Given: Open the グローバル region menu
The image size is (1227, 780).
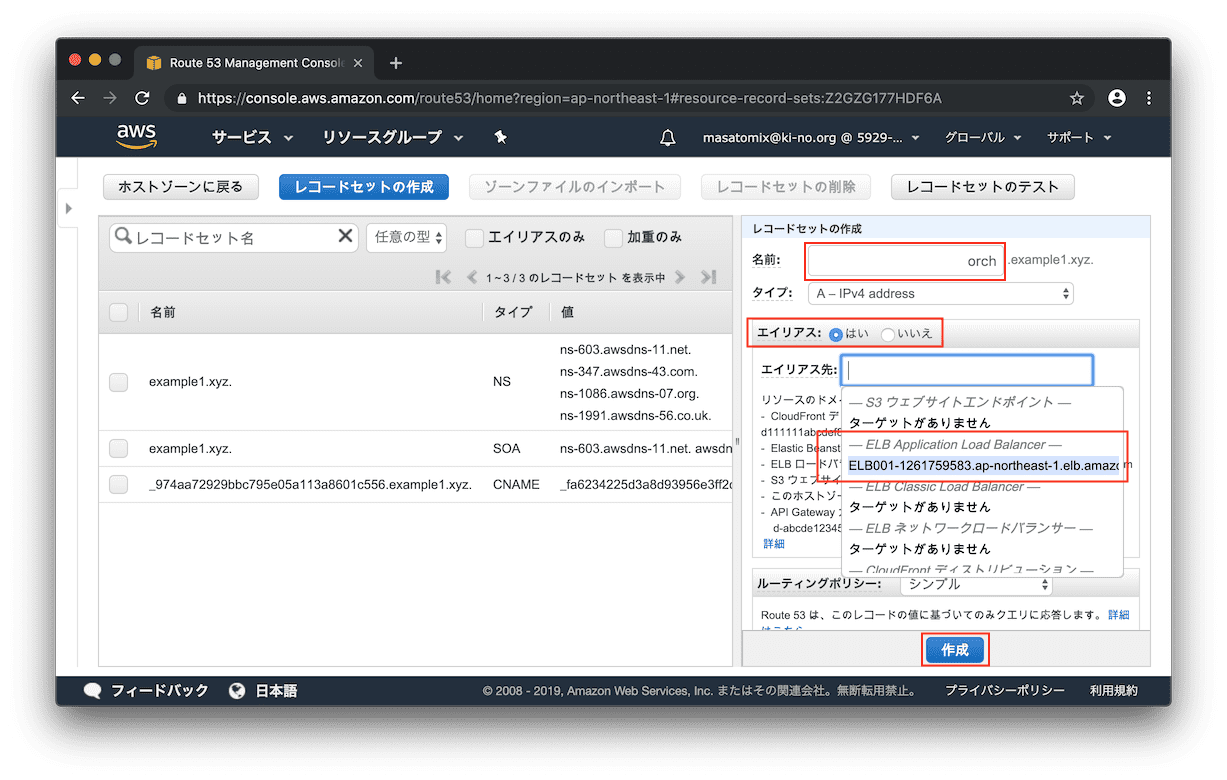Looking at the screenshot, I should click(984, 137).
